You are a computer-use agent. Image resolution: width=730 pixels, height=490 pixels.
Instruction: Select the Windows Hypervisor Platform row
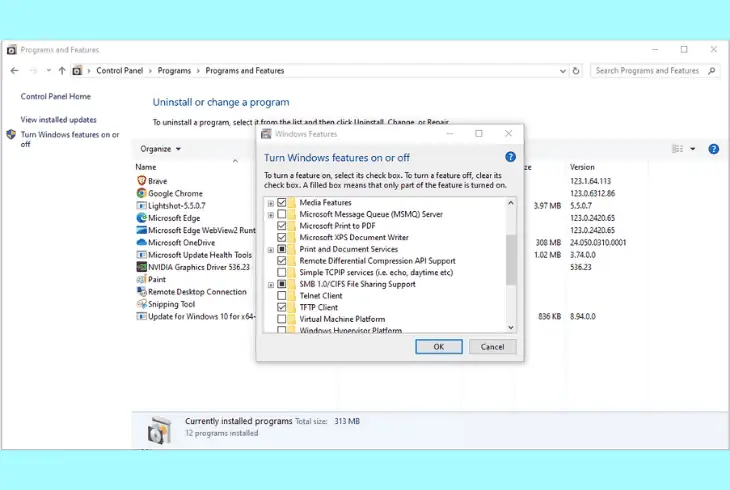click(x=351, y=330)
